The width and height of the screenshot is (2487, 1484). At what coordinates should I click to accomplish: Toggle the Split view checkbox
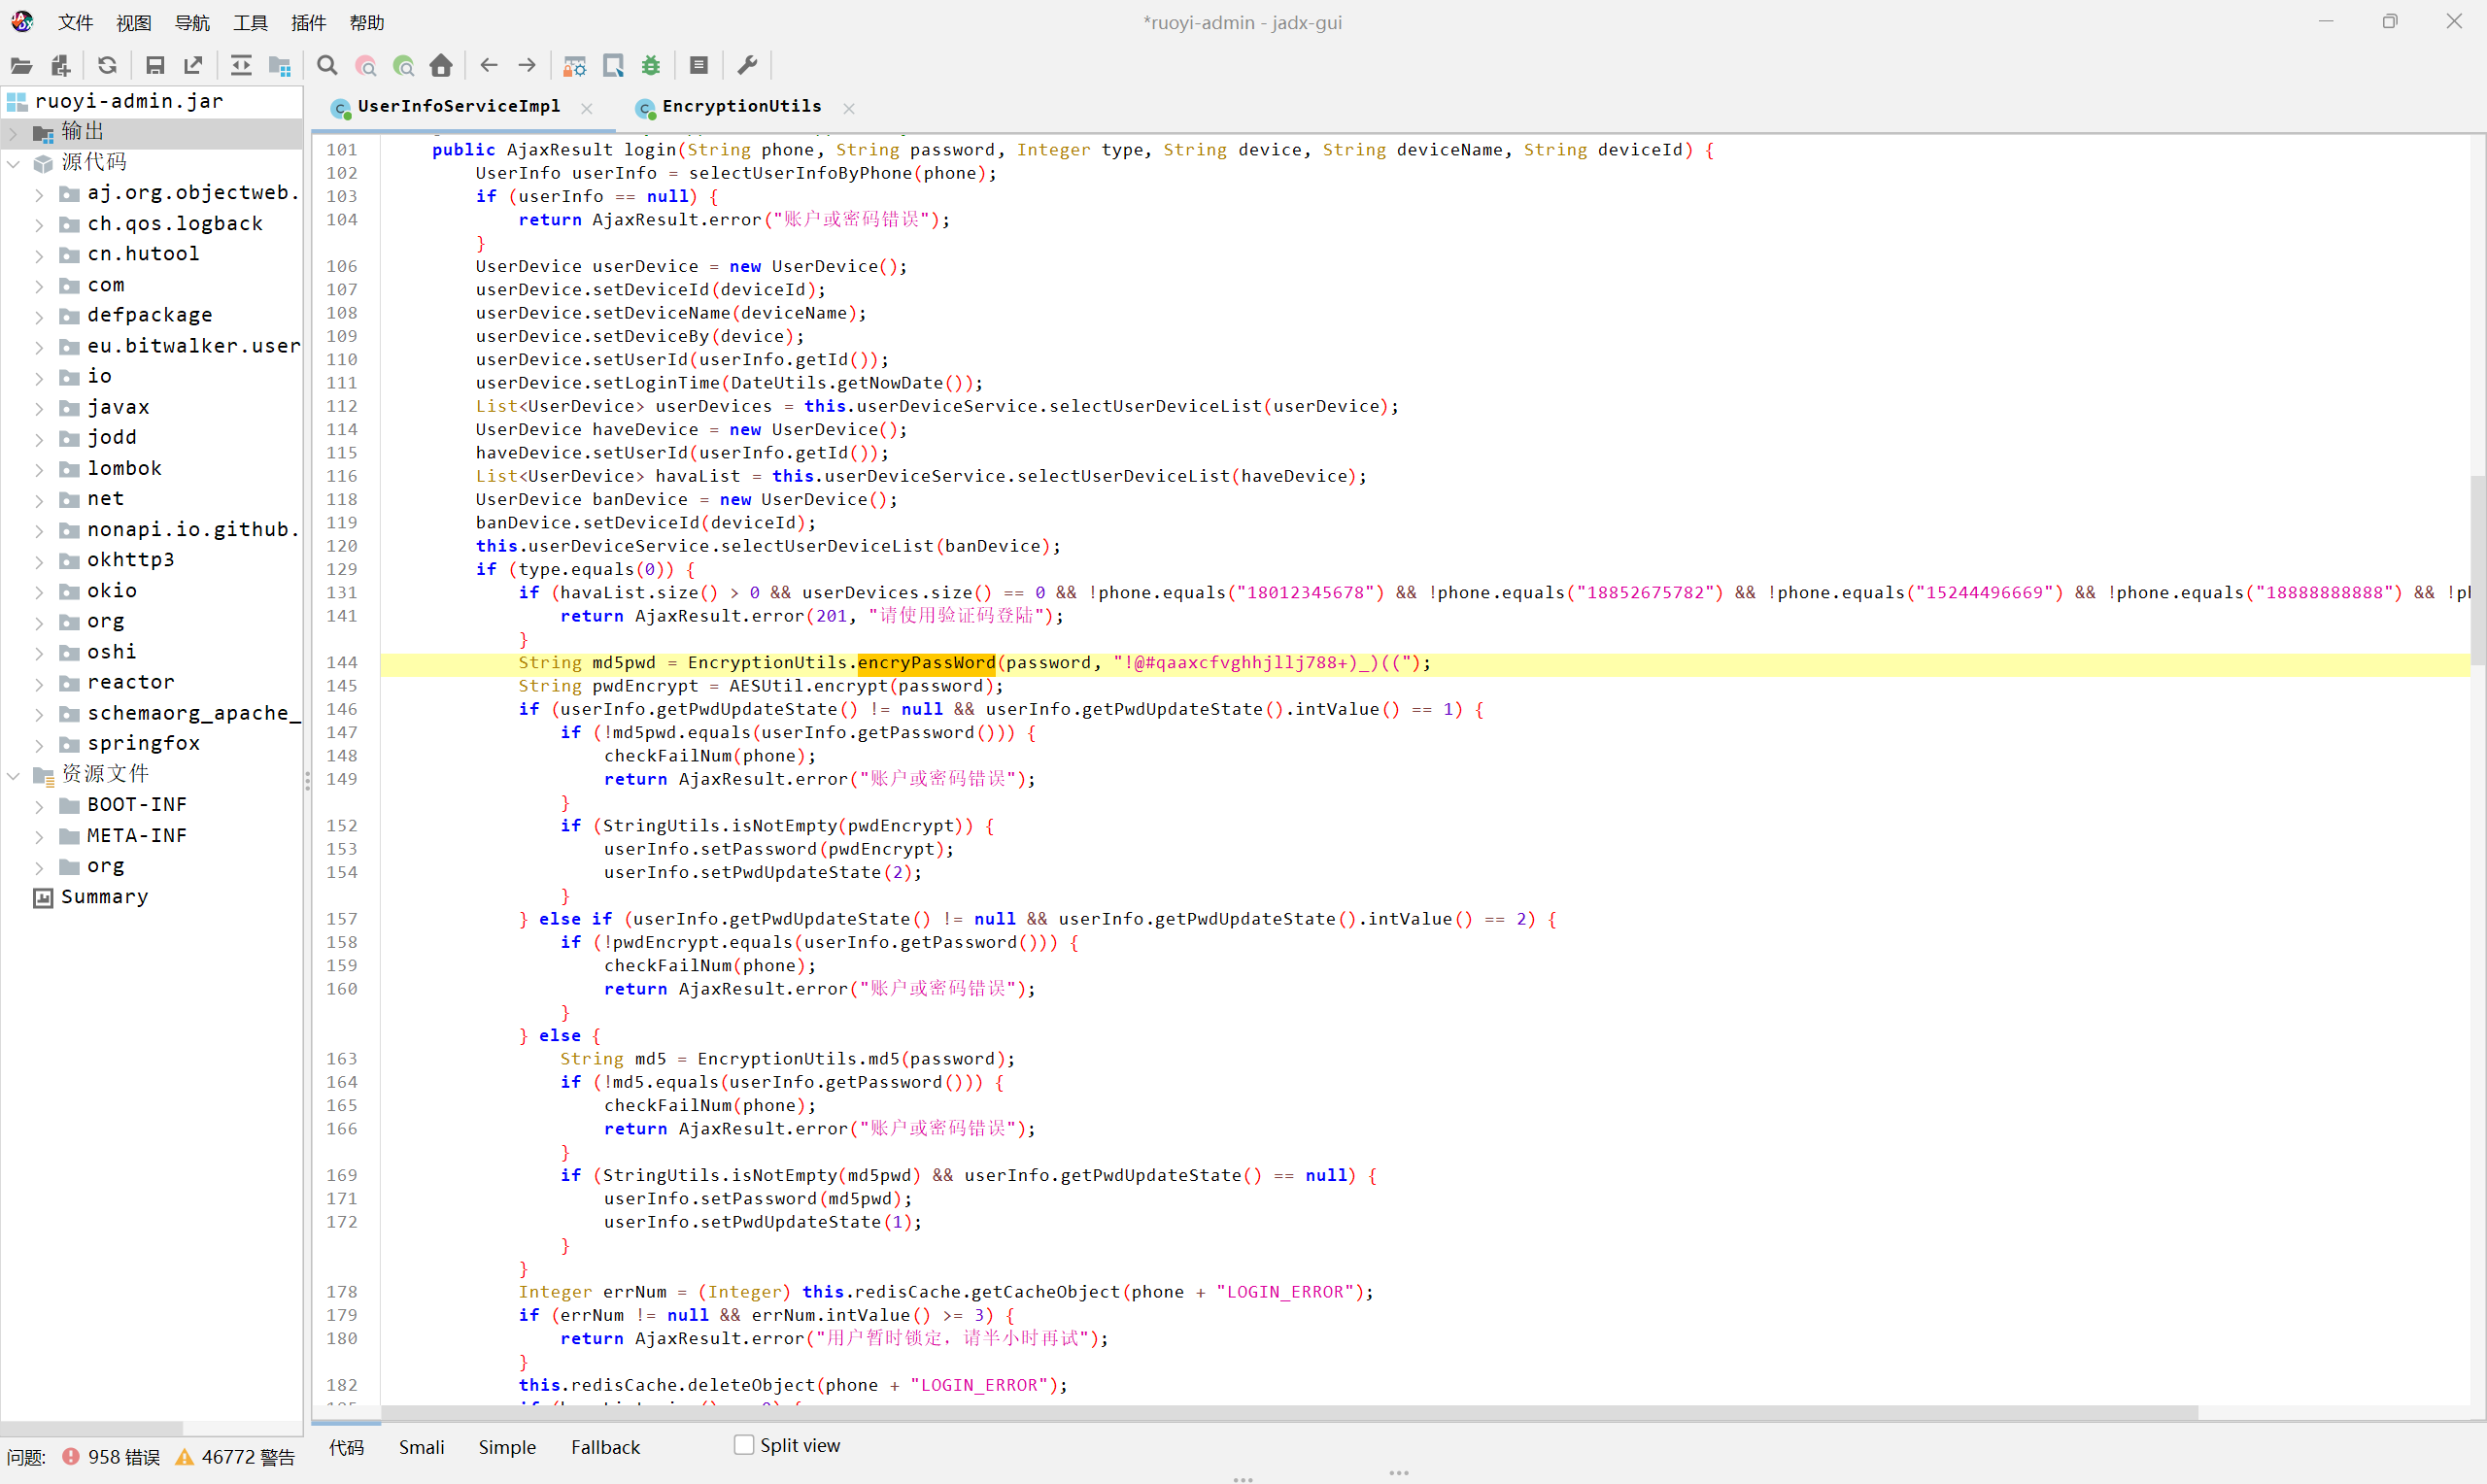(x=744, y=1445)
